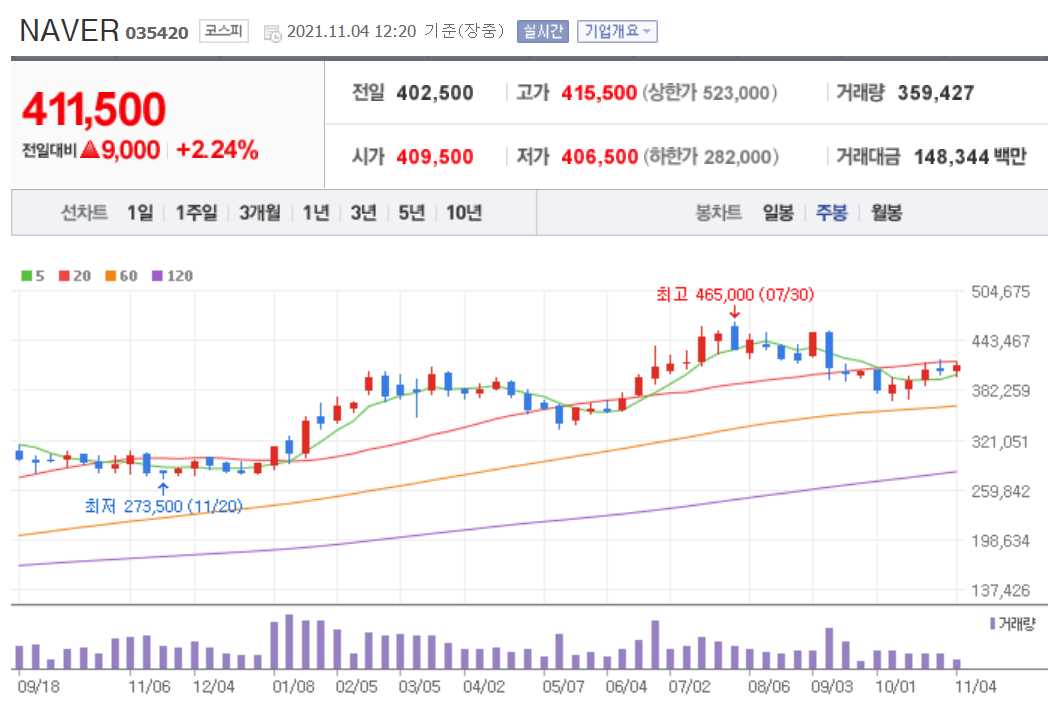
Task: Select the 3개월 chart period
Action: 258,212
